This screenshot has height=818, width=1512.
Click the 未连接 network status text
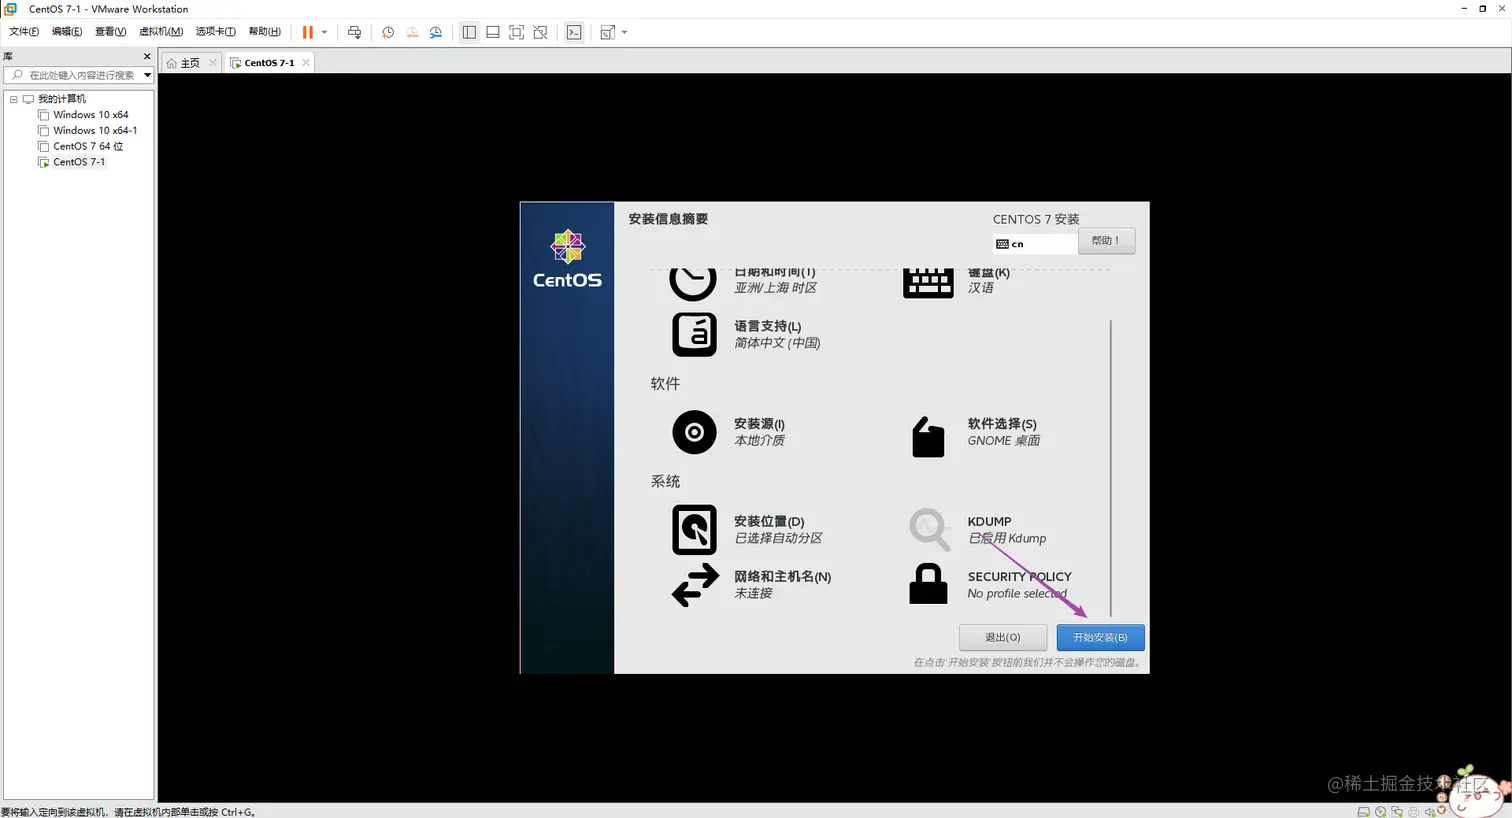(753, 594)
